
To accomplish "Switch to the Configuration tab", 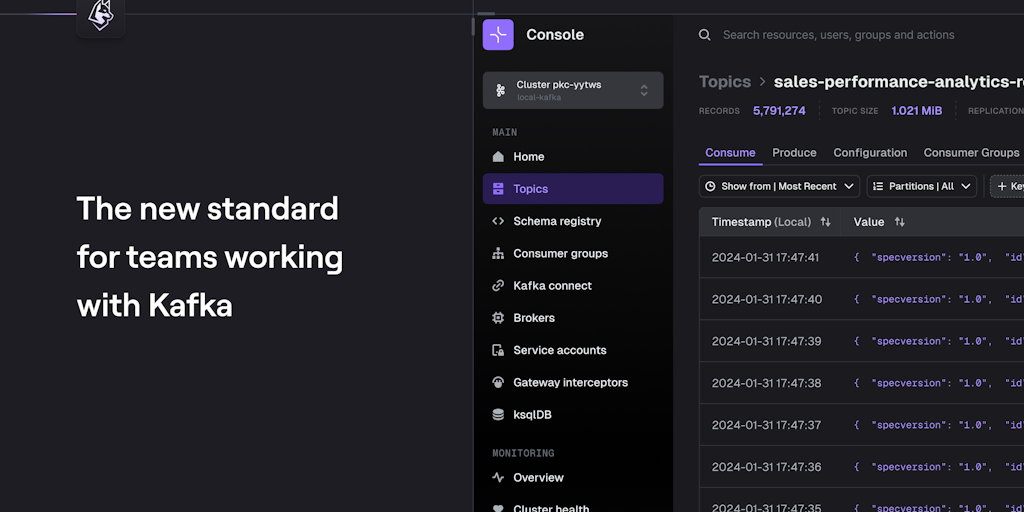I will tap(870, 153).
